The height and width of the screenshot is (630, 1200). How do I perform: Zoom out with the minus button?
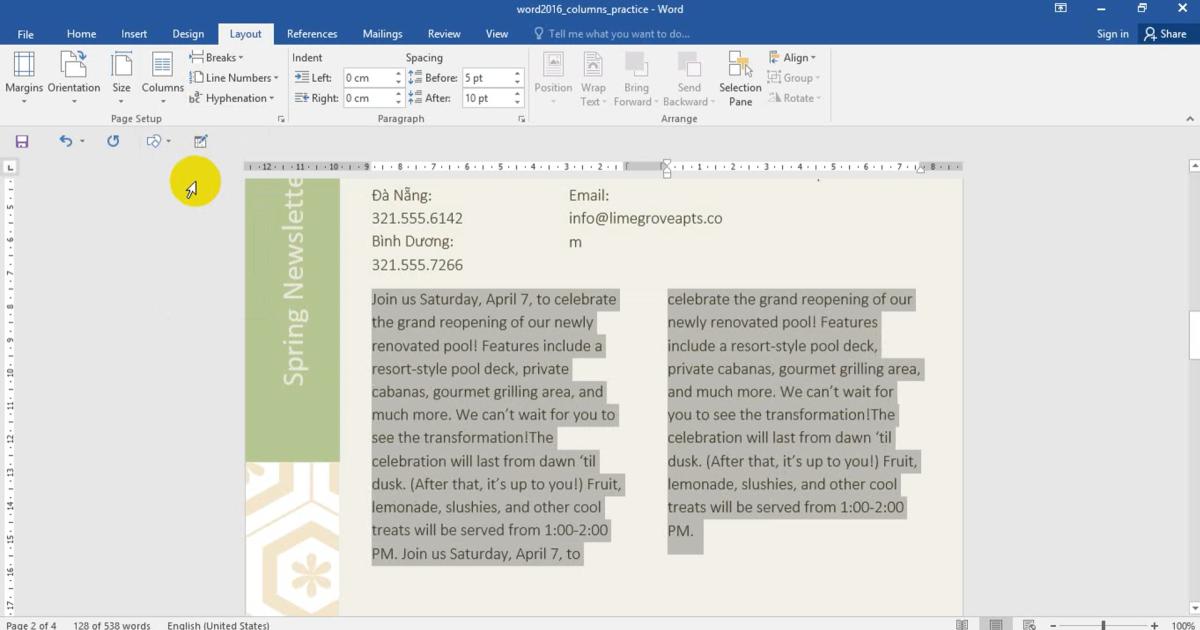(1052, 625)
